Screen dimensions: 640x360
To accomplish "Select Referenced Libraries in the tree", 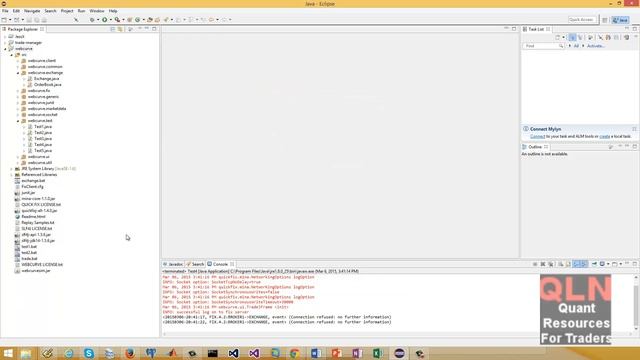I will tap(39, 175).
